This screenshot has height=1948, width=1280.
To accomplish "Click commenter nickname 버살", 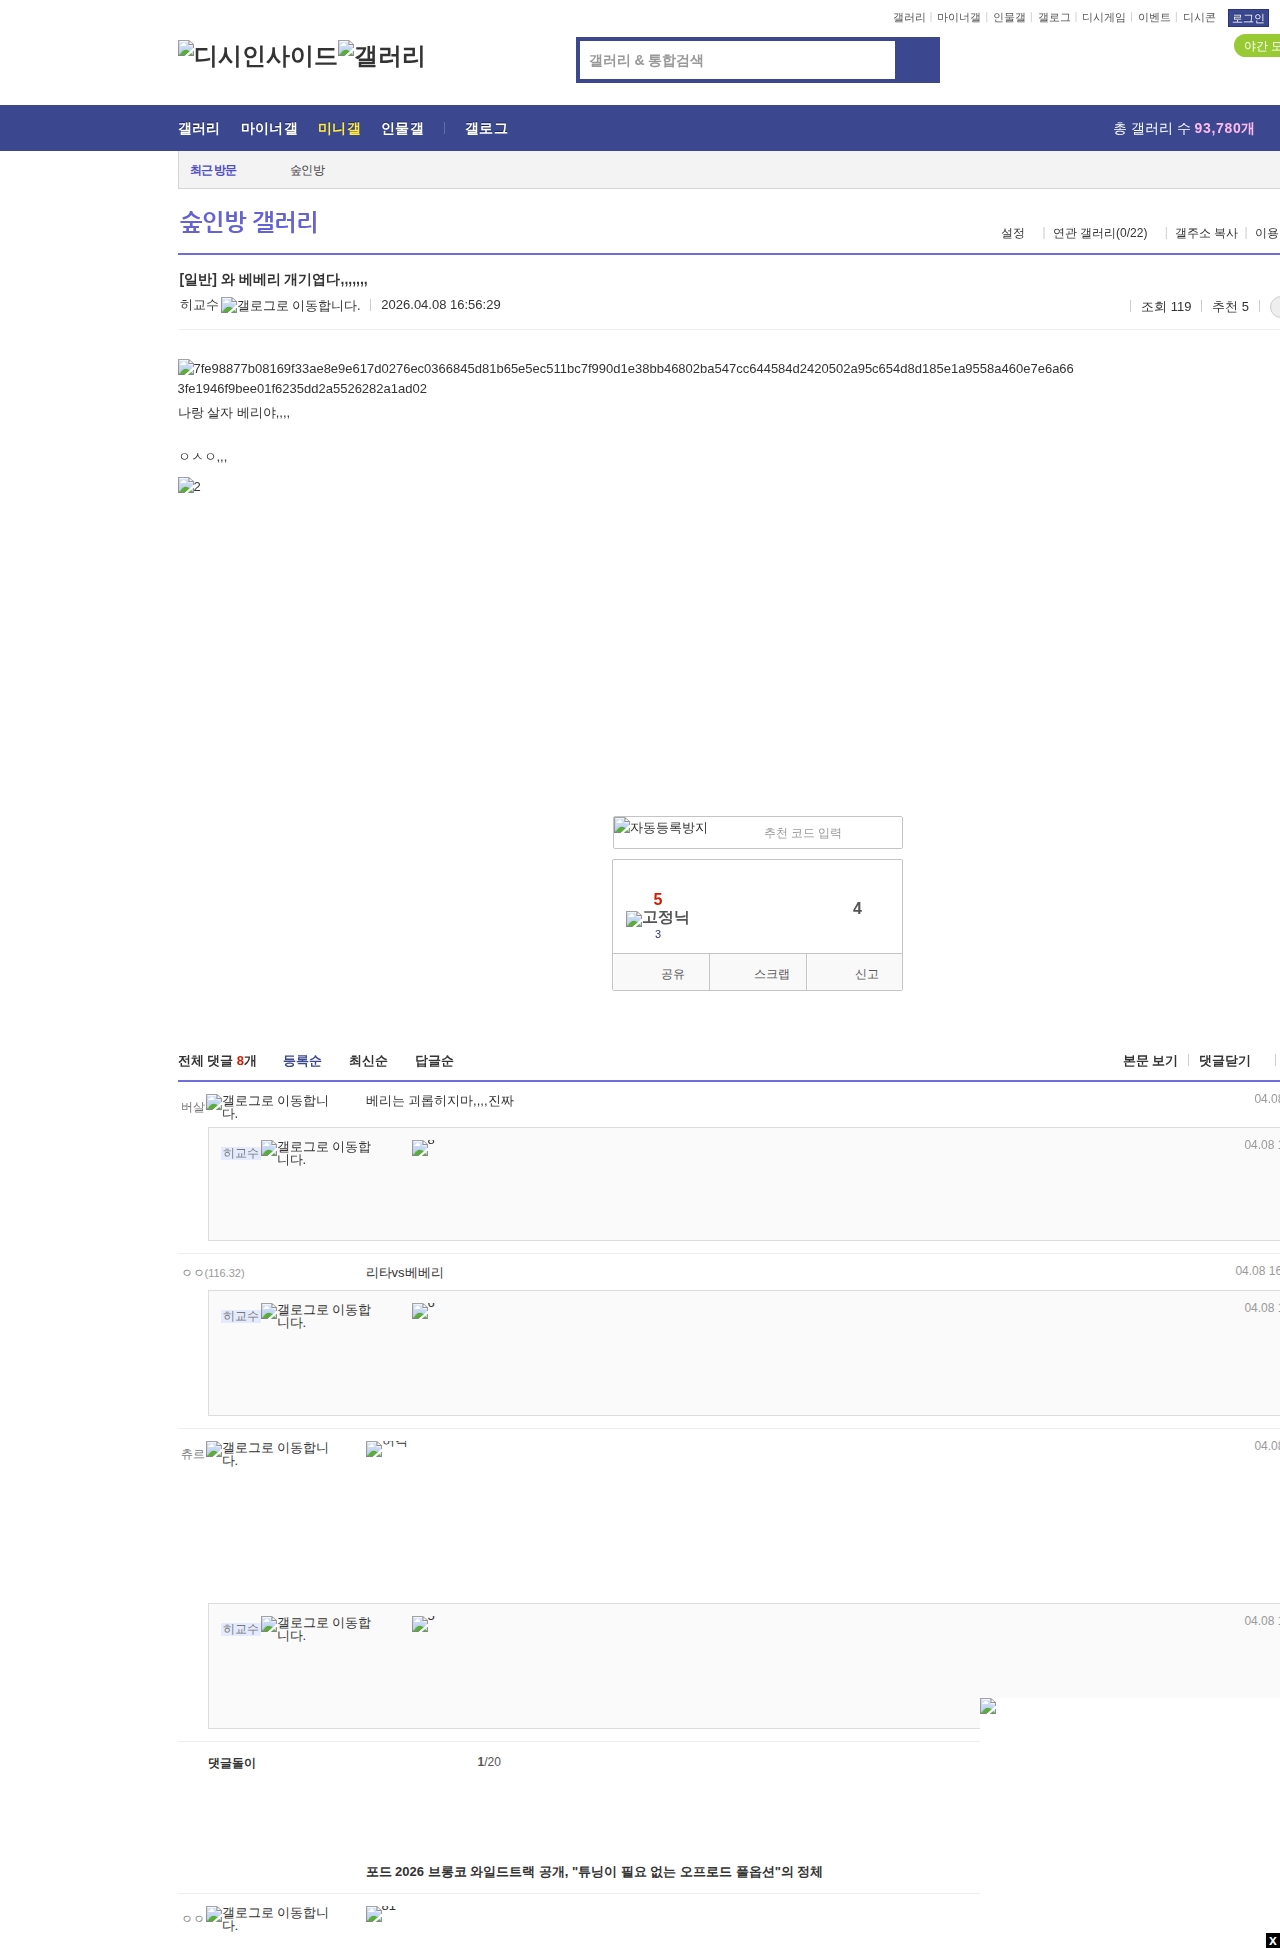I will click(x=193, y=1107).
